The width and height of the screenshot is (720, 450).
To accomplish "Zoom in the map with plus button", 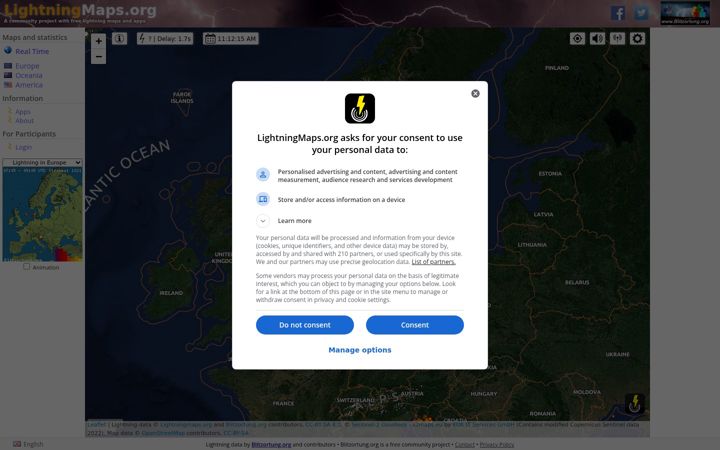I will point(98,41).
